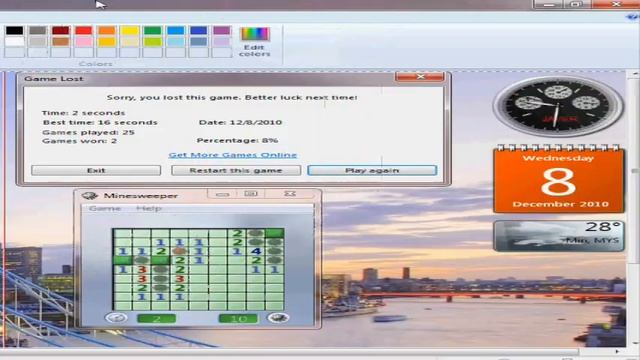Maximize the Minesweeper window
This screenshot has height=360, width=640.
click(x=251, y=194)
